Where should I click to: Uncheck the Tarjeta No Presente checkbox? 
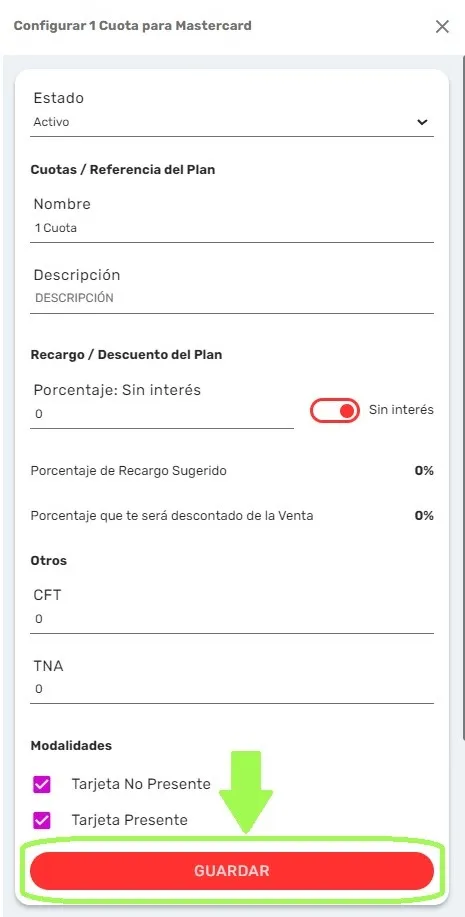42,784
